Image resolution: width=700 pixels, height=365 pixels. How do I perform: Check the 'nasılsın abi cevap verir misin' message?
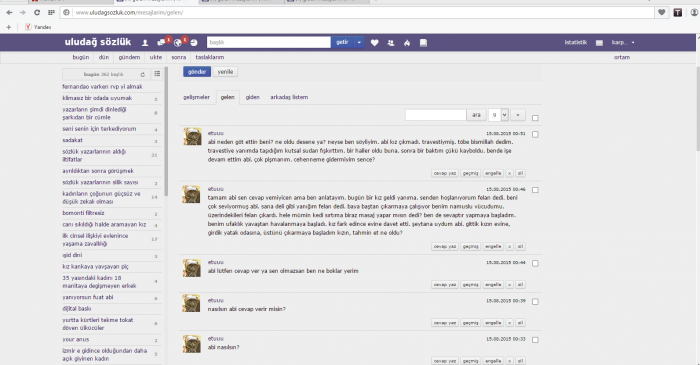535,302
